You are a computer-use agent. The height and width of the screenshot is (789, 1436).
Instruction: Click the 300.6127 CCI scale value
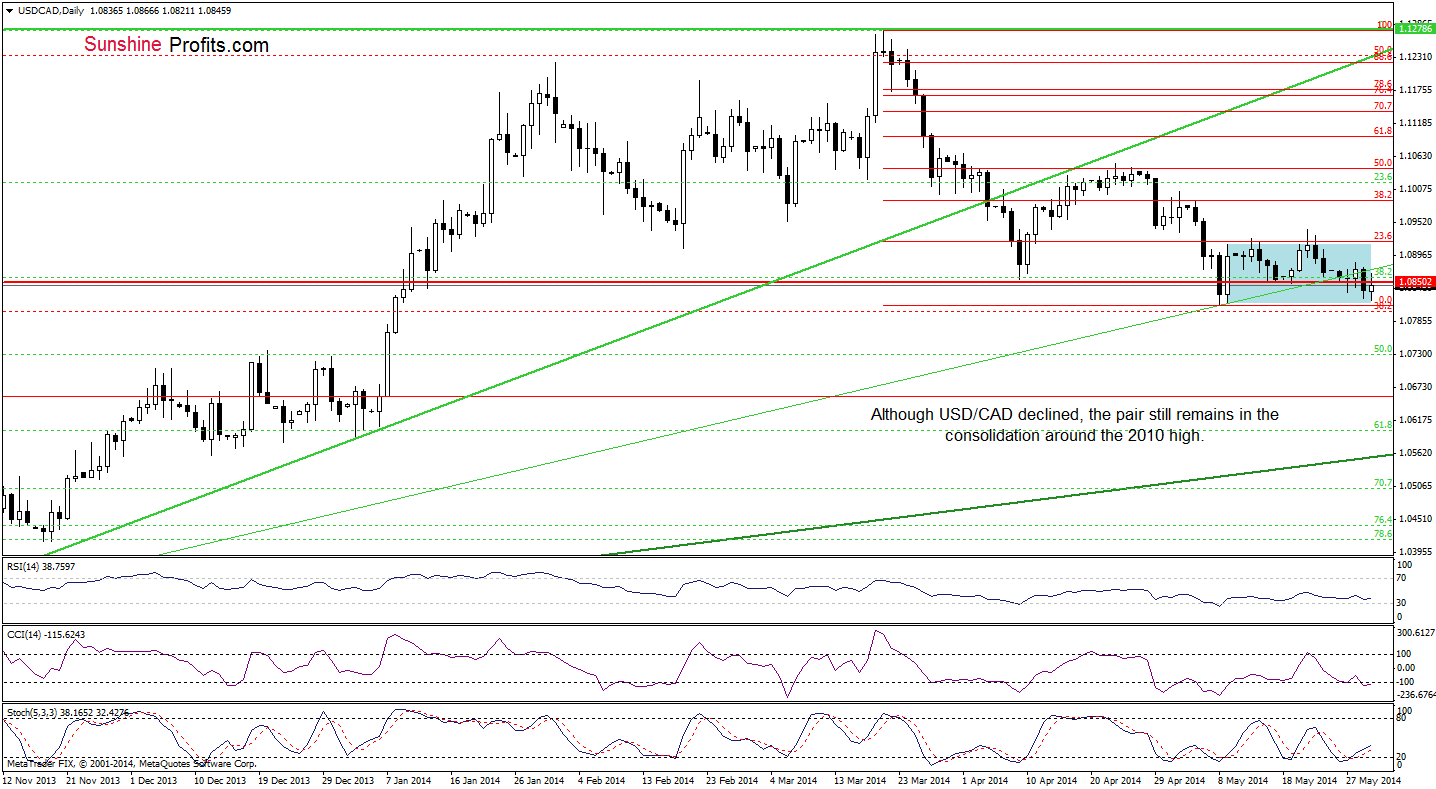(1416, 633)
